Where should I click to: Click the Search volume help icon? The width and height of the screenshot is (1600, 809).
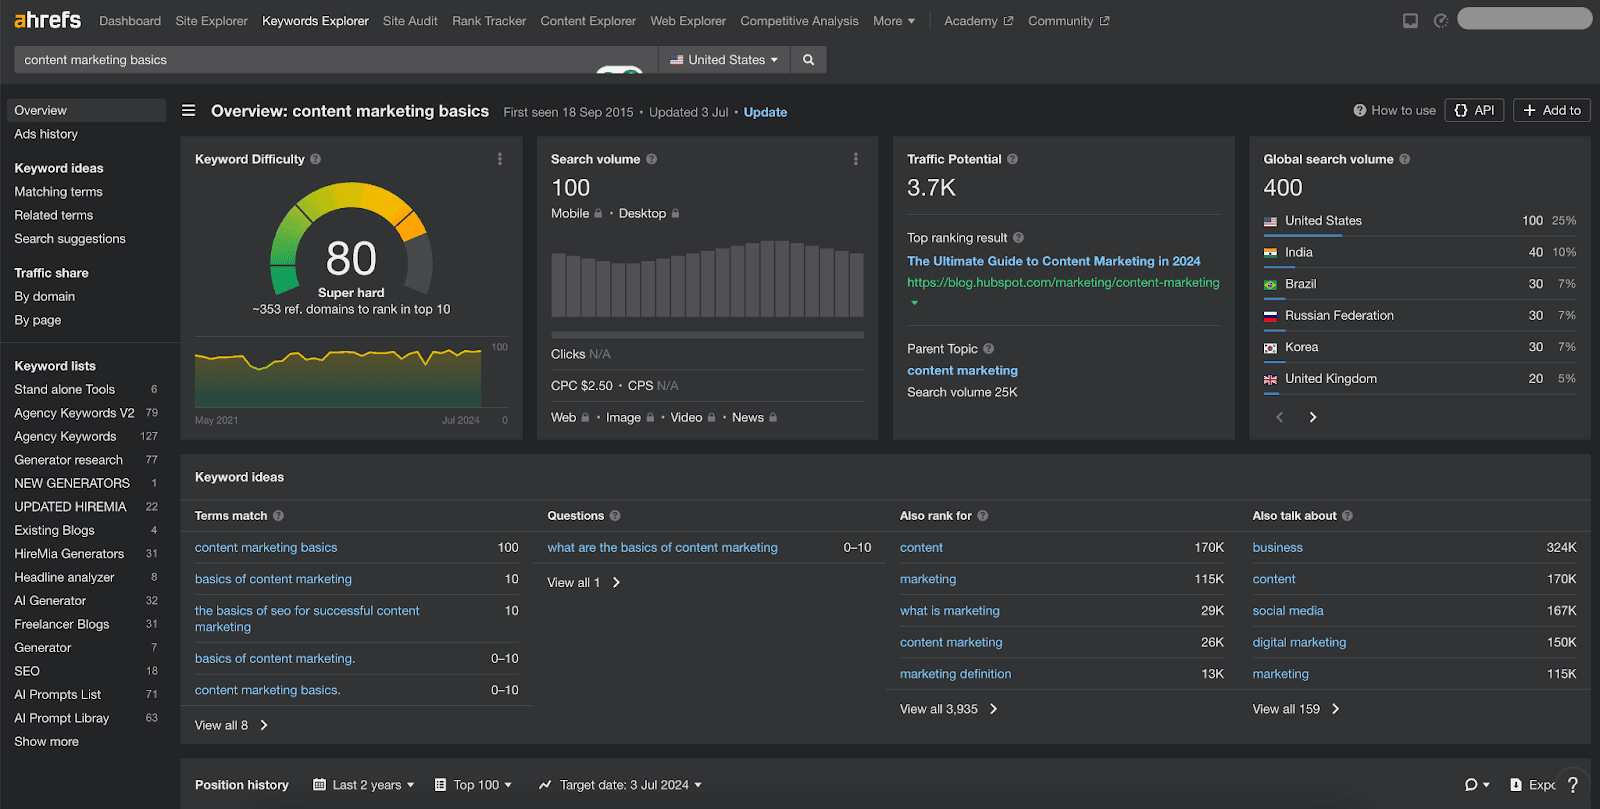(652, 159)
